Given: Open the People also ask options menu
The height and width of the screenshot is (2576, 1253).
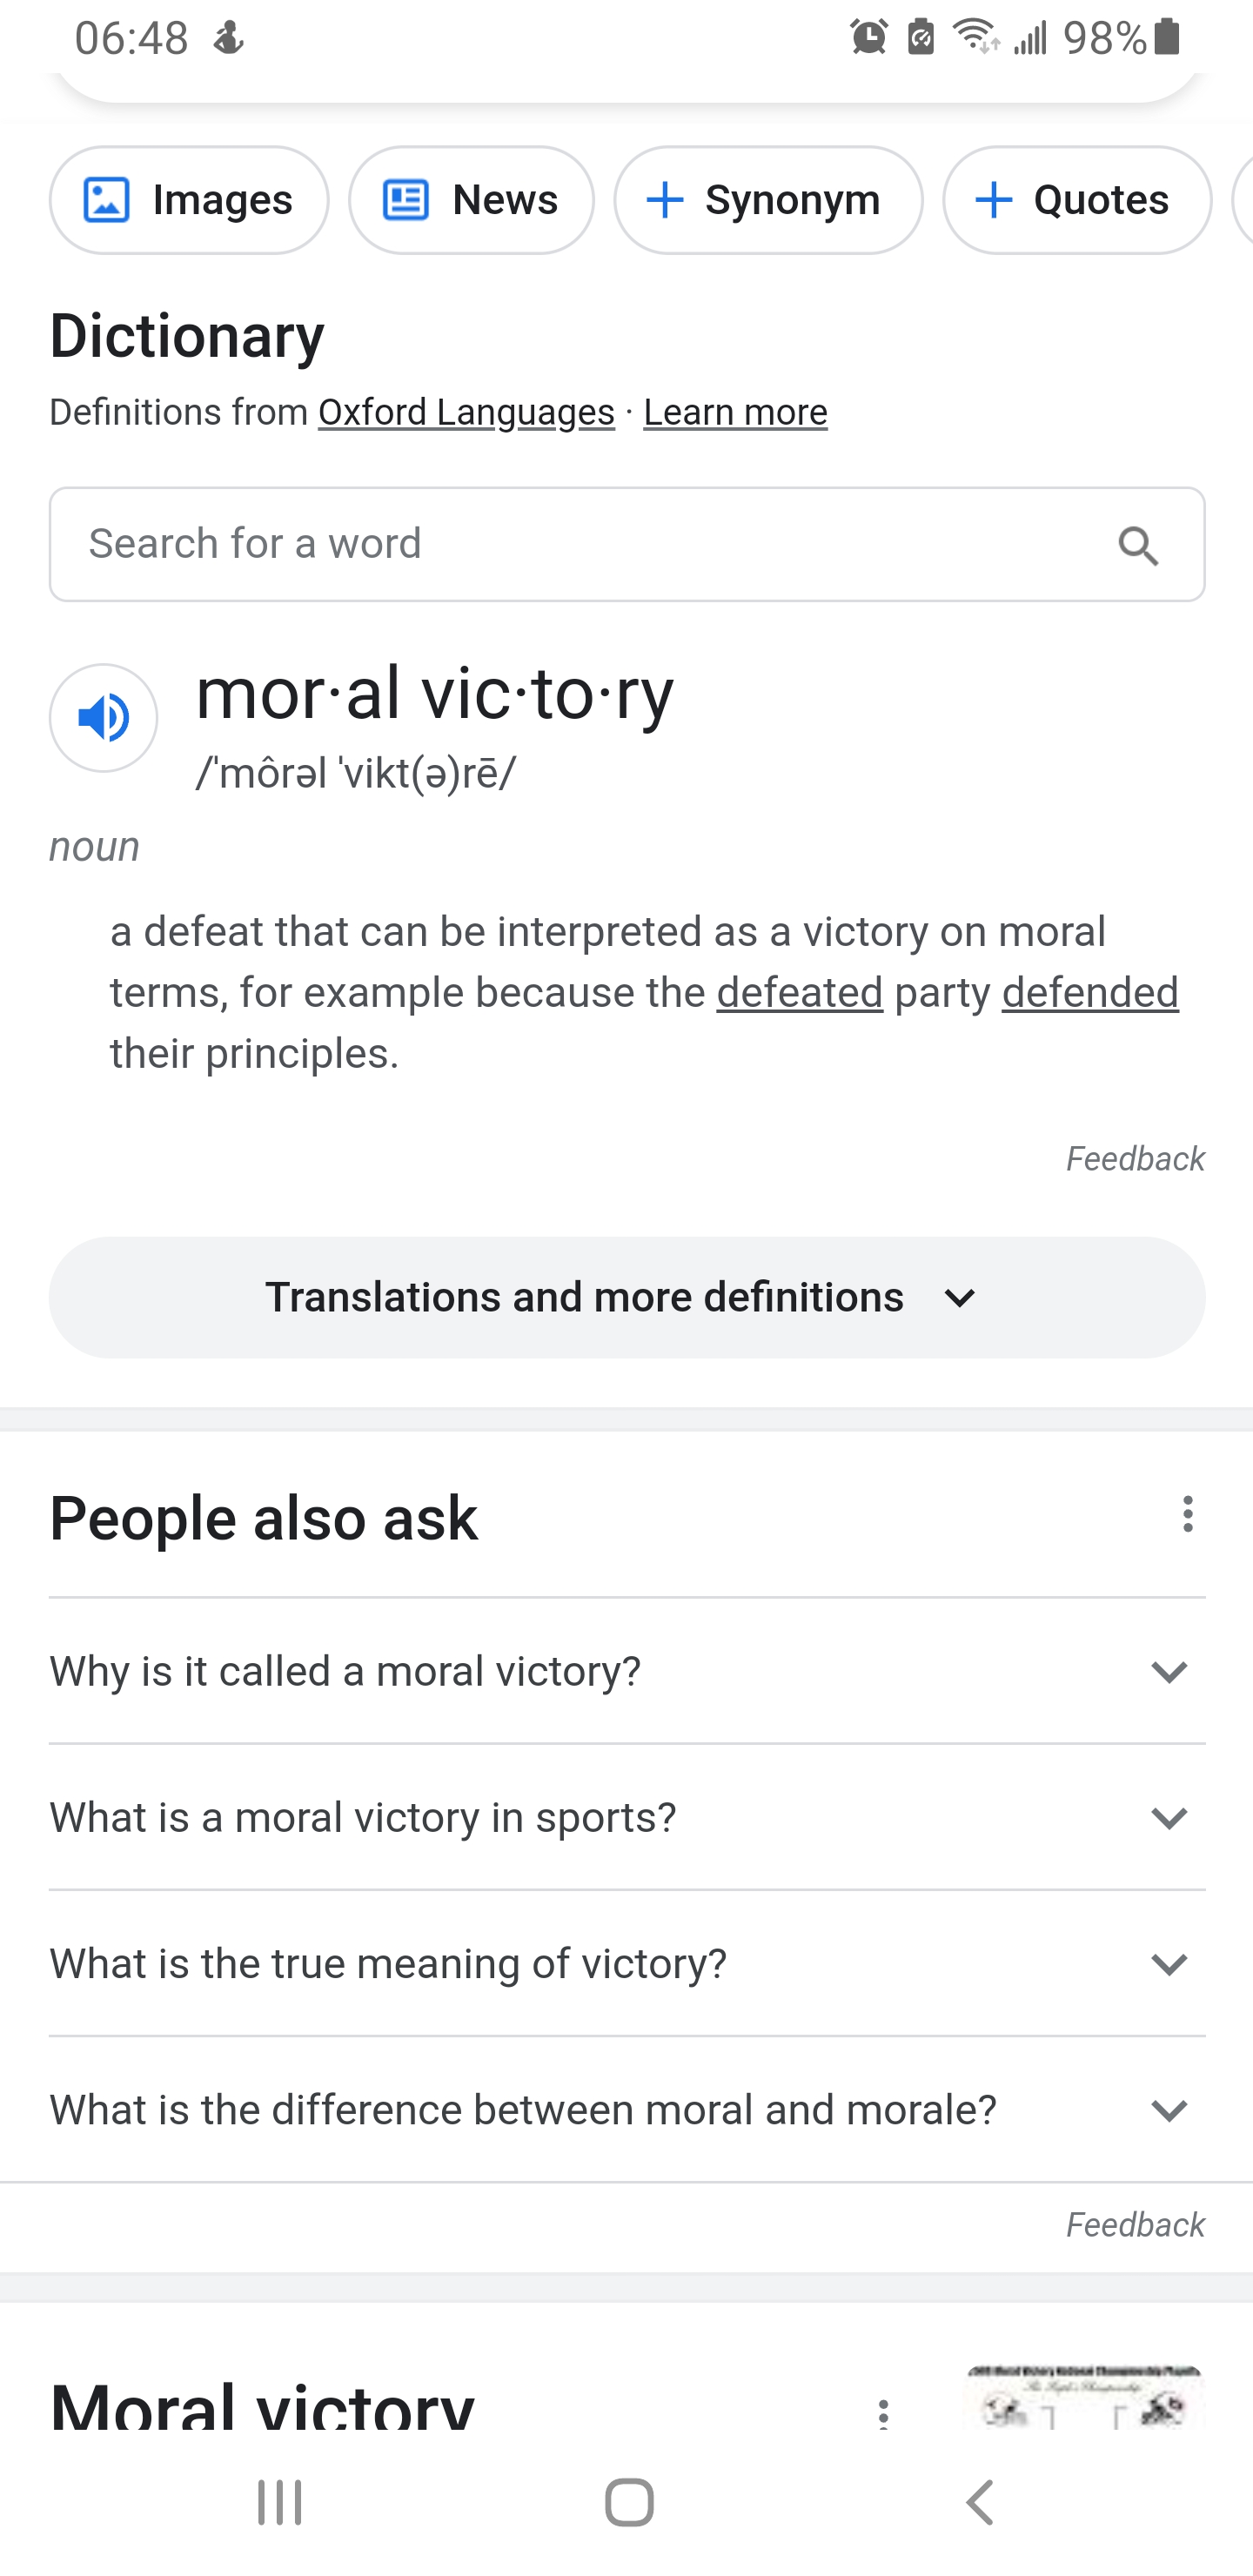Looking at the screenshot, I should coord(1187,1514).
